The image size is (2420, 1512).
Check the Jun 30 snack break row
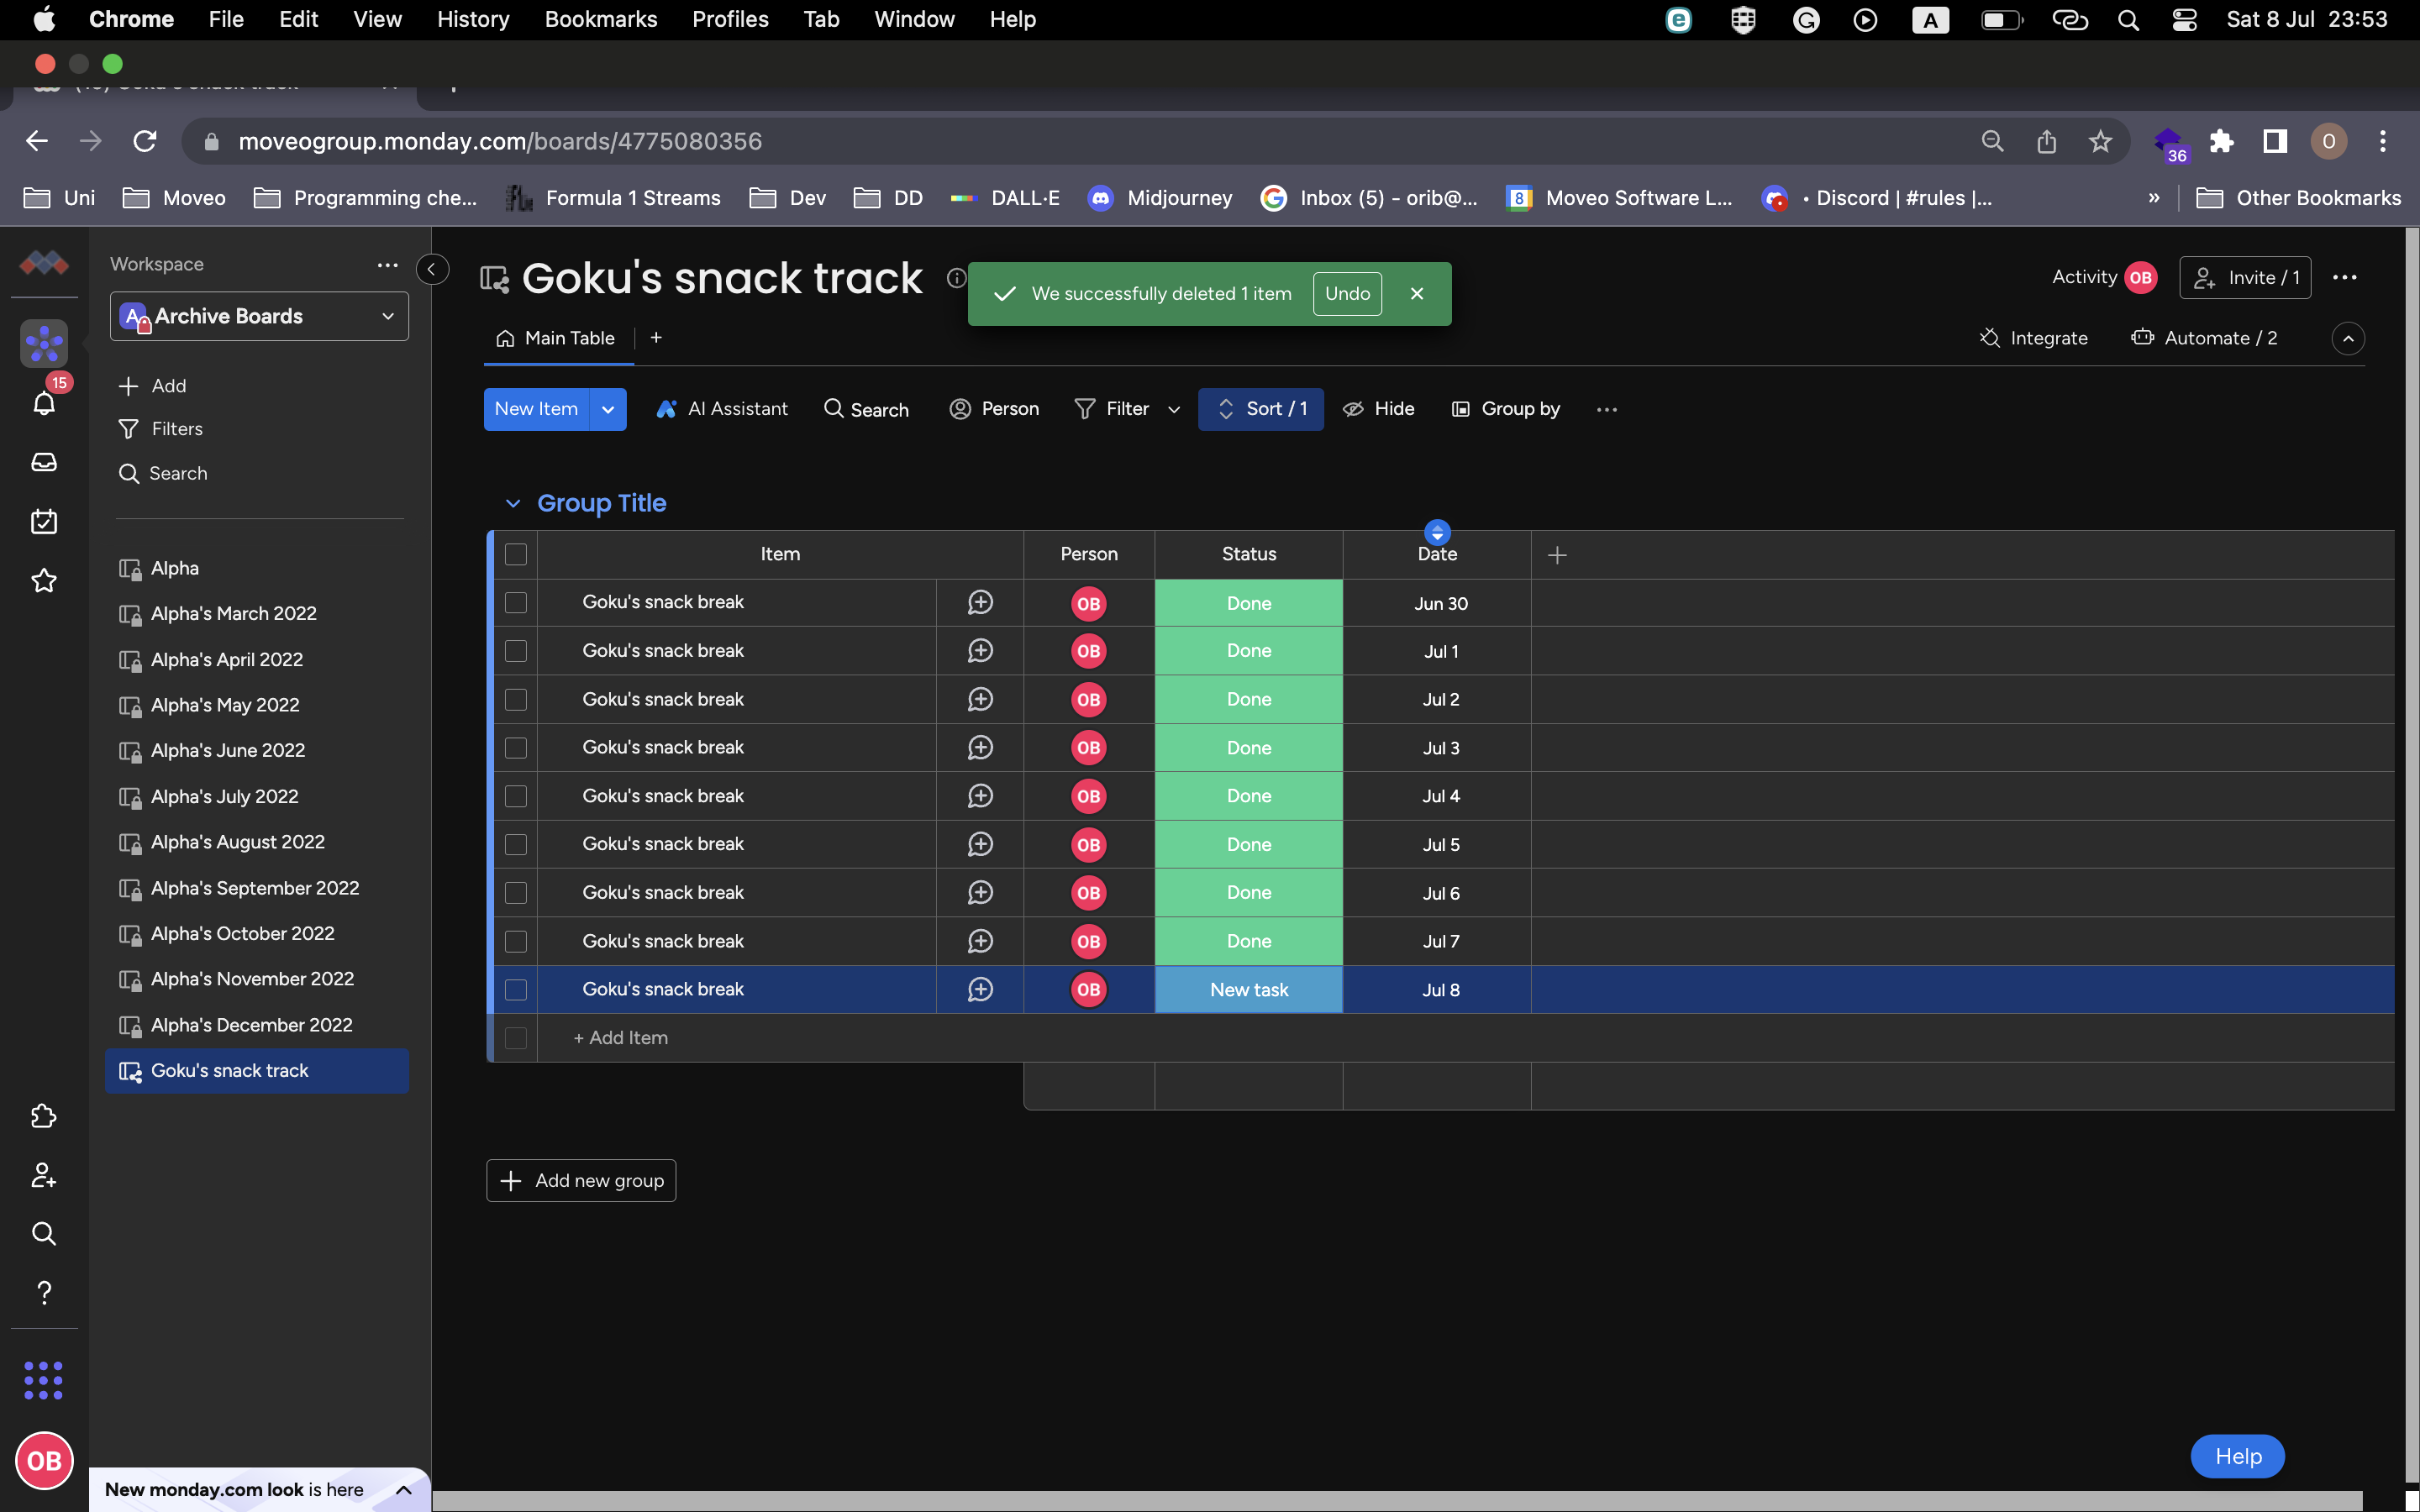click(516, 603)
